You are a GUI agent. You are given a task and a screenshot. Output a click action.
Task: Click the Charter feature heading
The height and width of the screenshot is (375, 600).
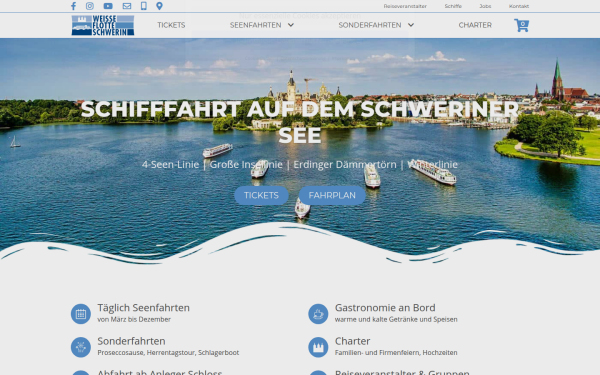pos(352,341)
